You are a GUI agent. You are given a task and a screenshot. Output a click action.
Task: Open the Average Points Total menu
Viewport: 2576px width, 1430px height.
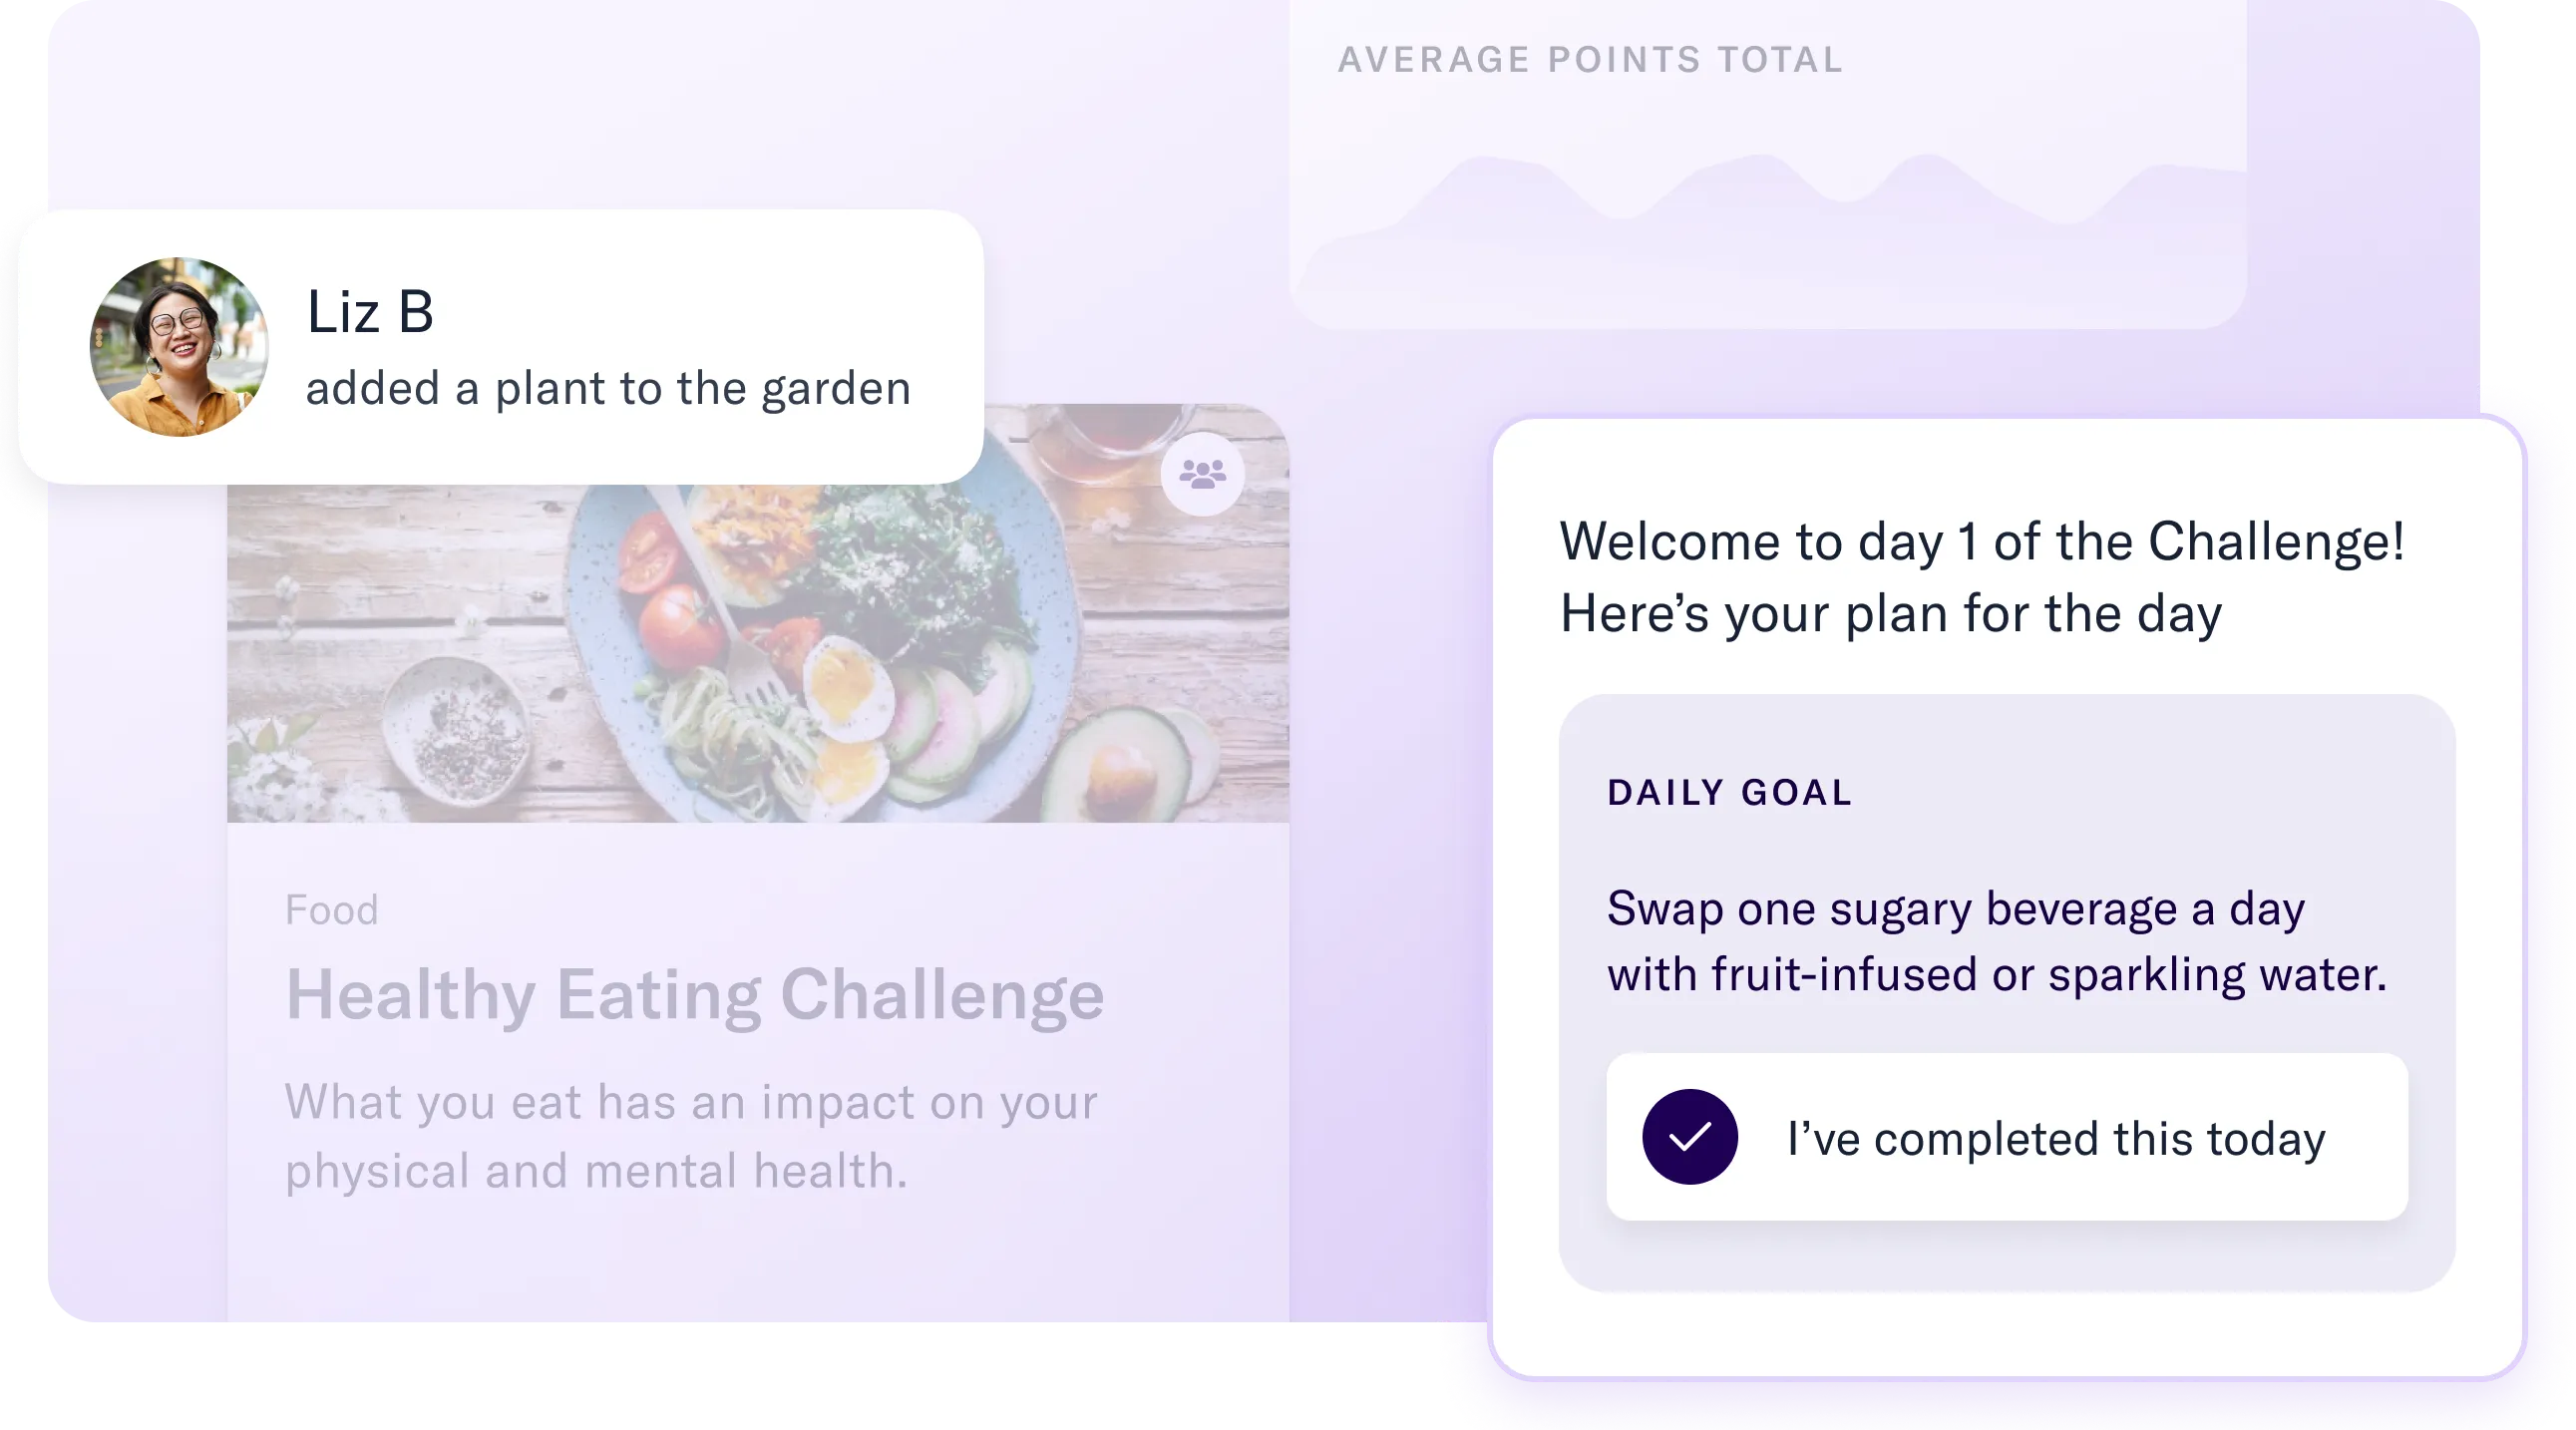(x=1590, y=58)
